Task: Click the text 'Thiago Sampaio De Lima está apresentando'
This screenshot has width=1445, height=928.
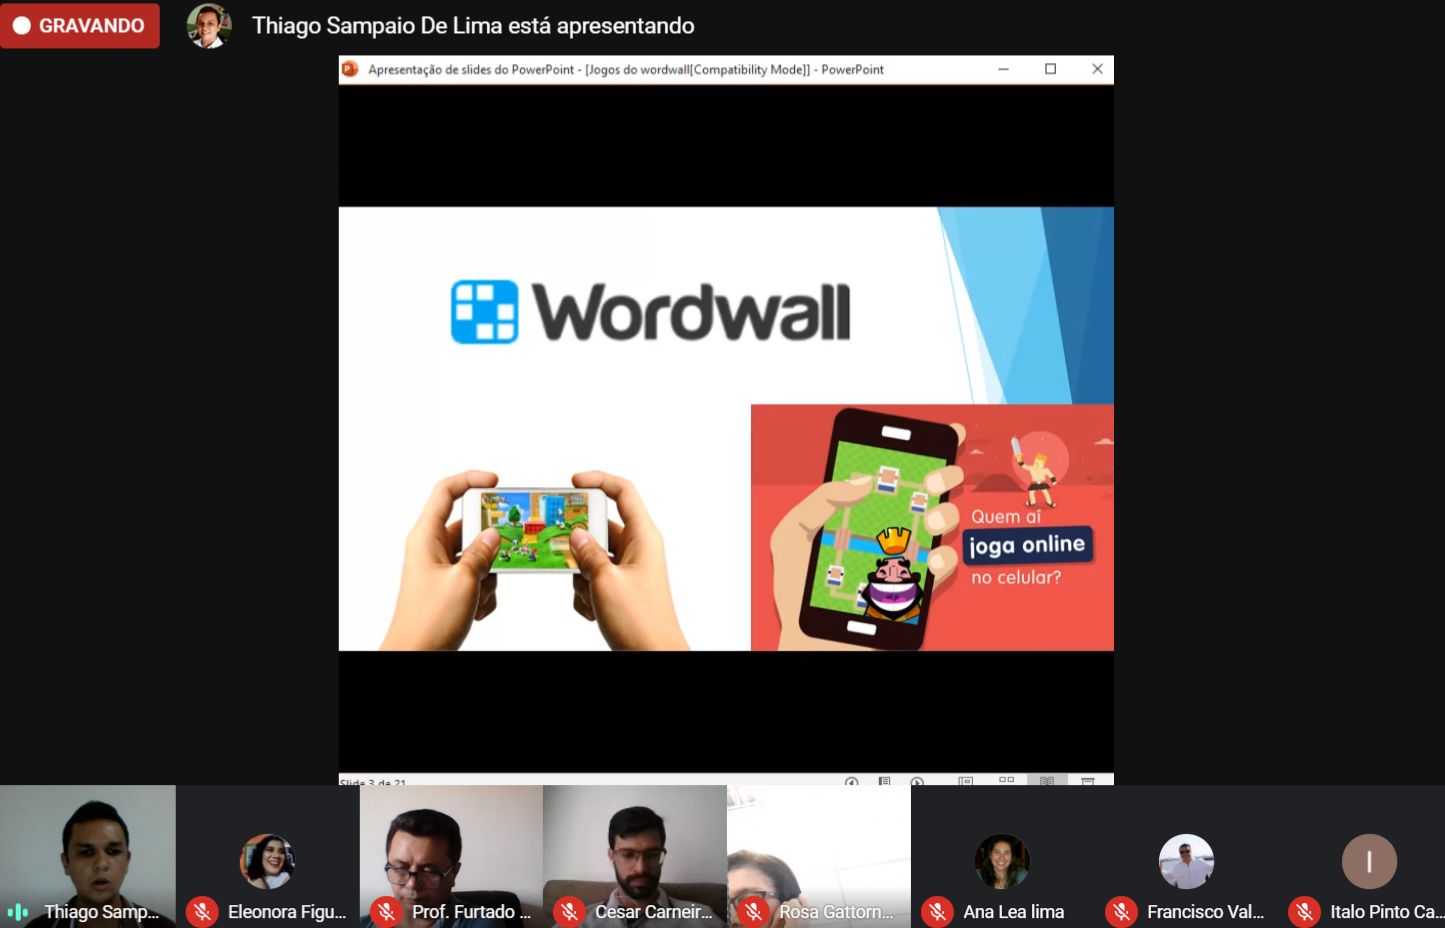Action: 473,26
